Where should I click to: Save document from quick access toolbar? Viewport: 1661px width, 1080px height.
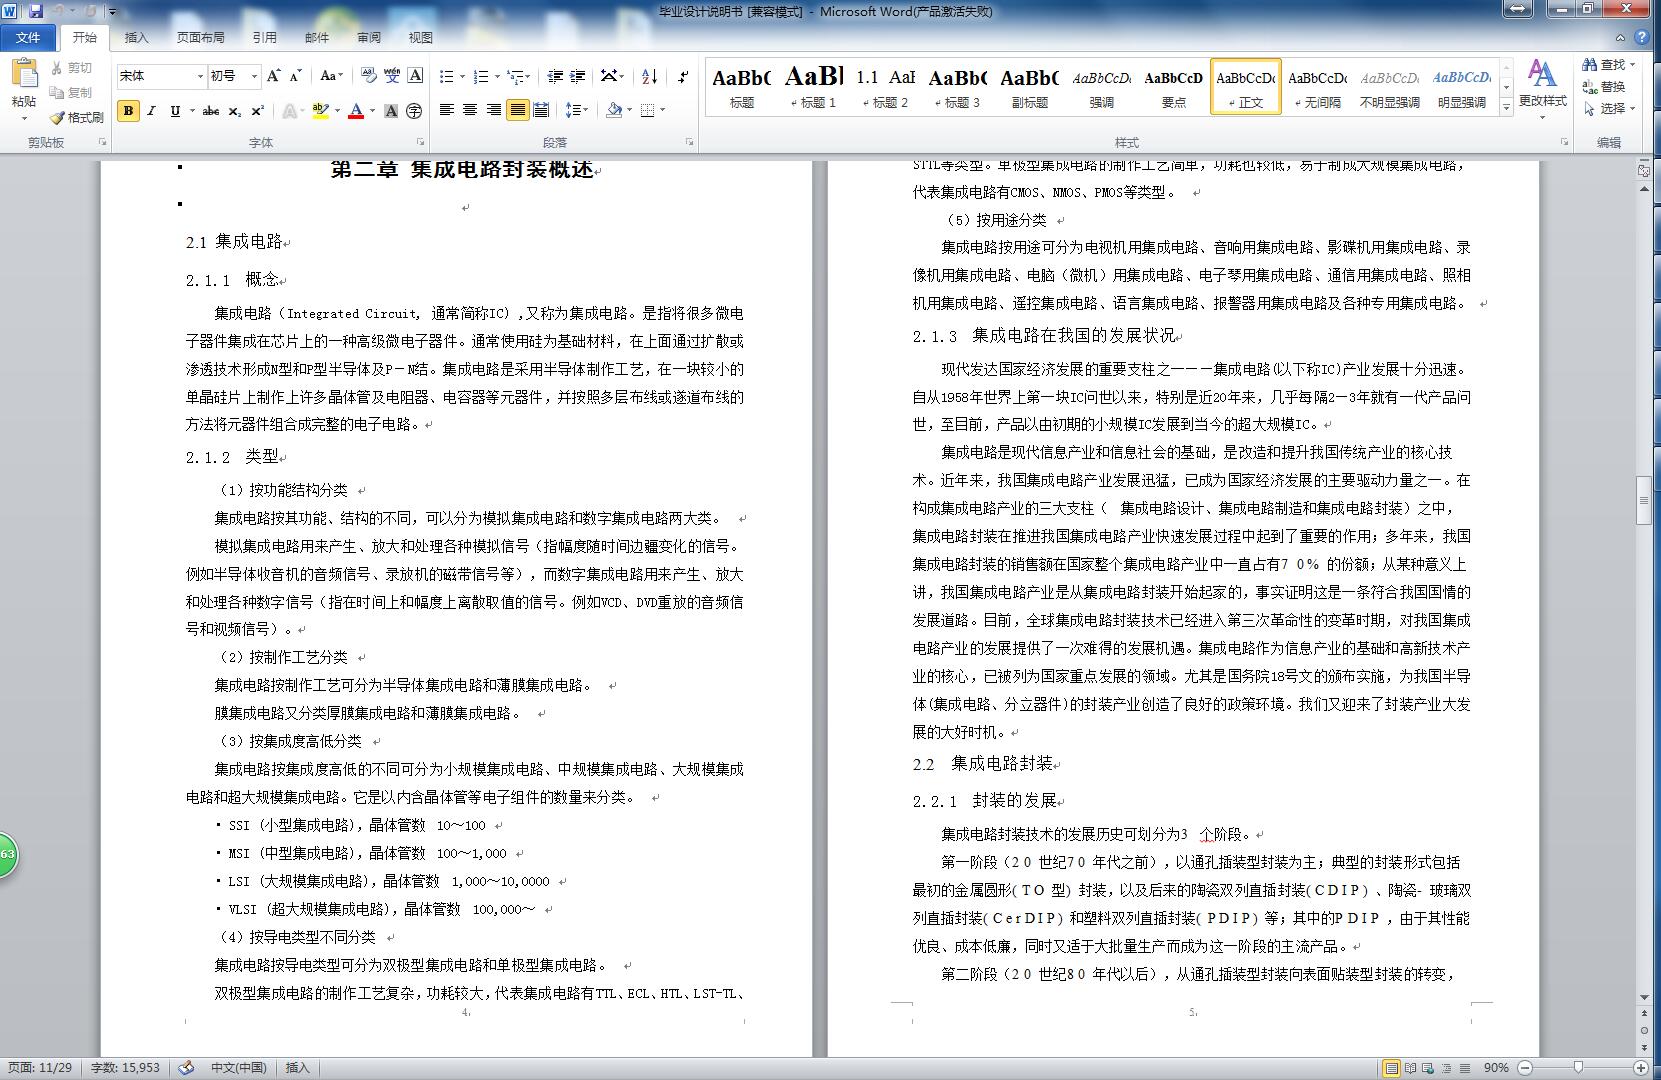[36, 11]
